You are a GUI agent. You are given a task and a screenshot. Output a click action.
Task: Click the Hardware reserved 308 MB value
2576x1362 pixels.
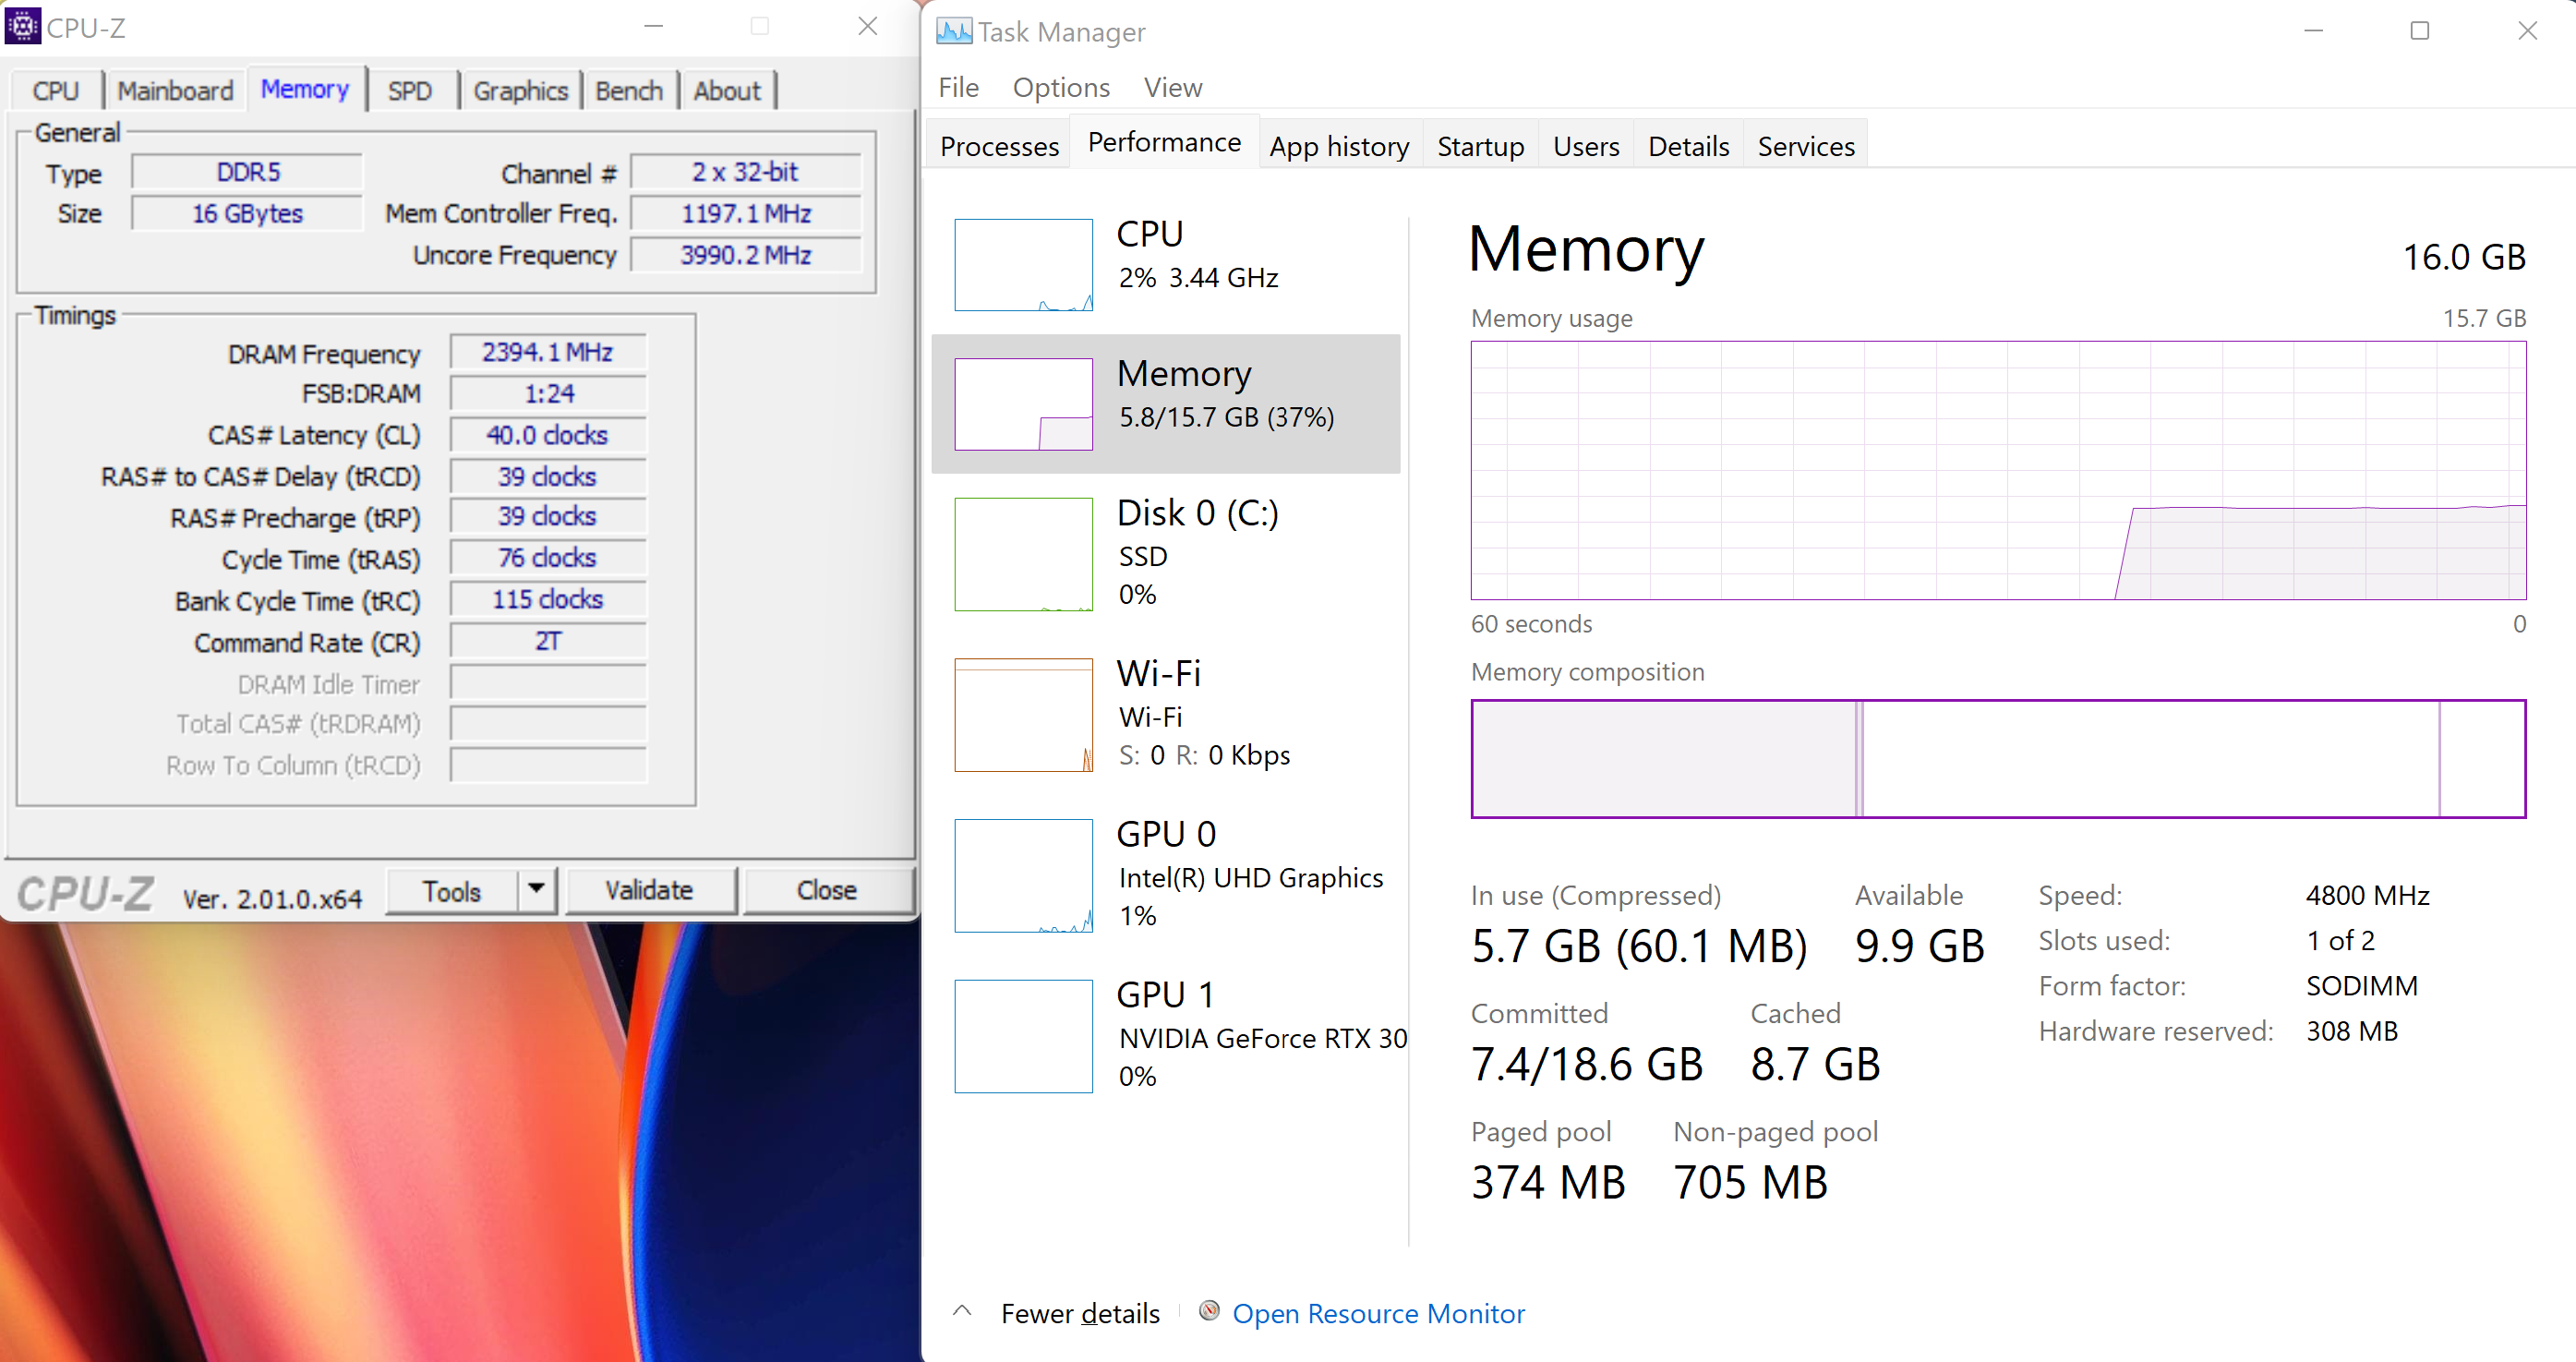tap(2351, 1031)
